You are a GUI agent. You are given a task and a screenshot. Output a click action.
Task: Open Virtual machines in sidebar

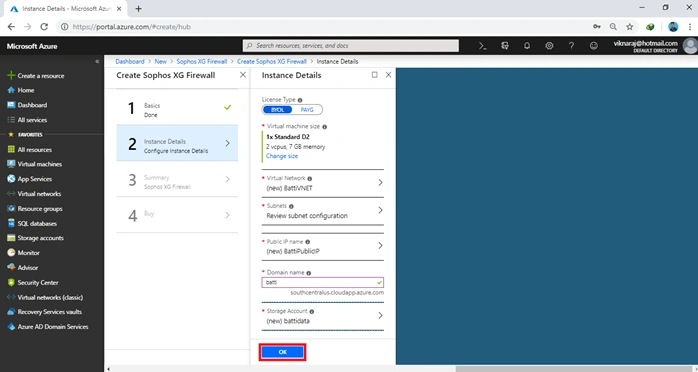(x=35, y=164)
